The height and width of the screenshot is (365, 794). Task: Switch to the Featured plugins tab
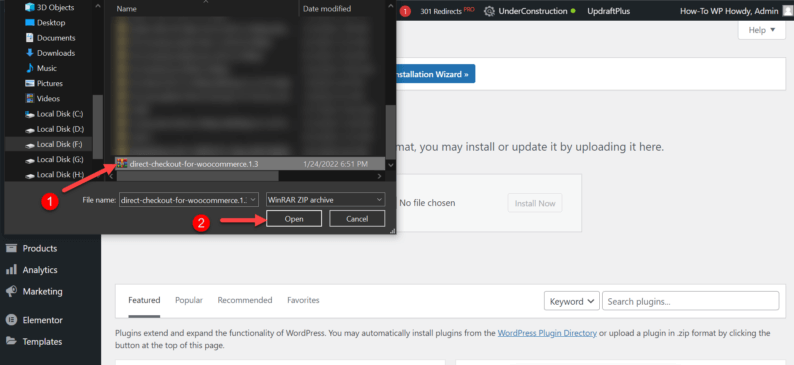144,300
